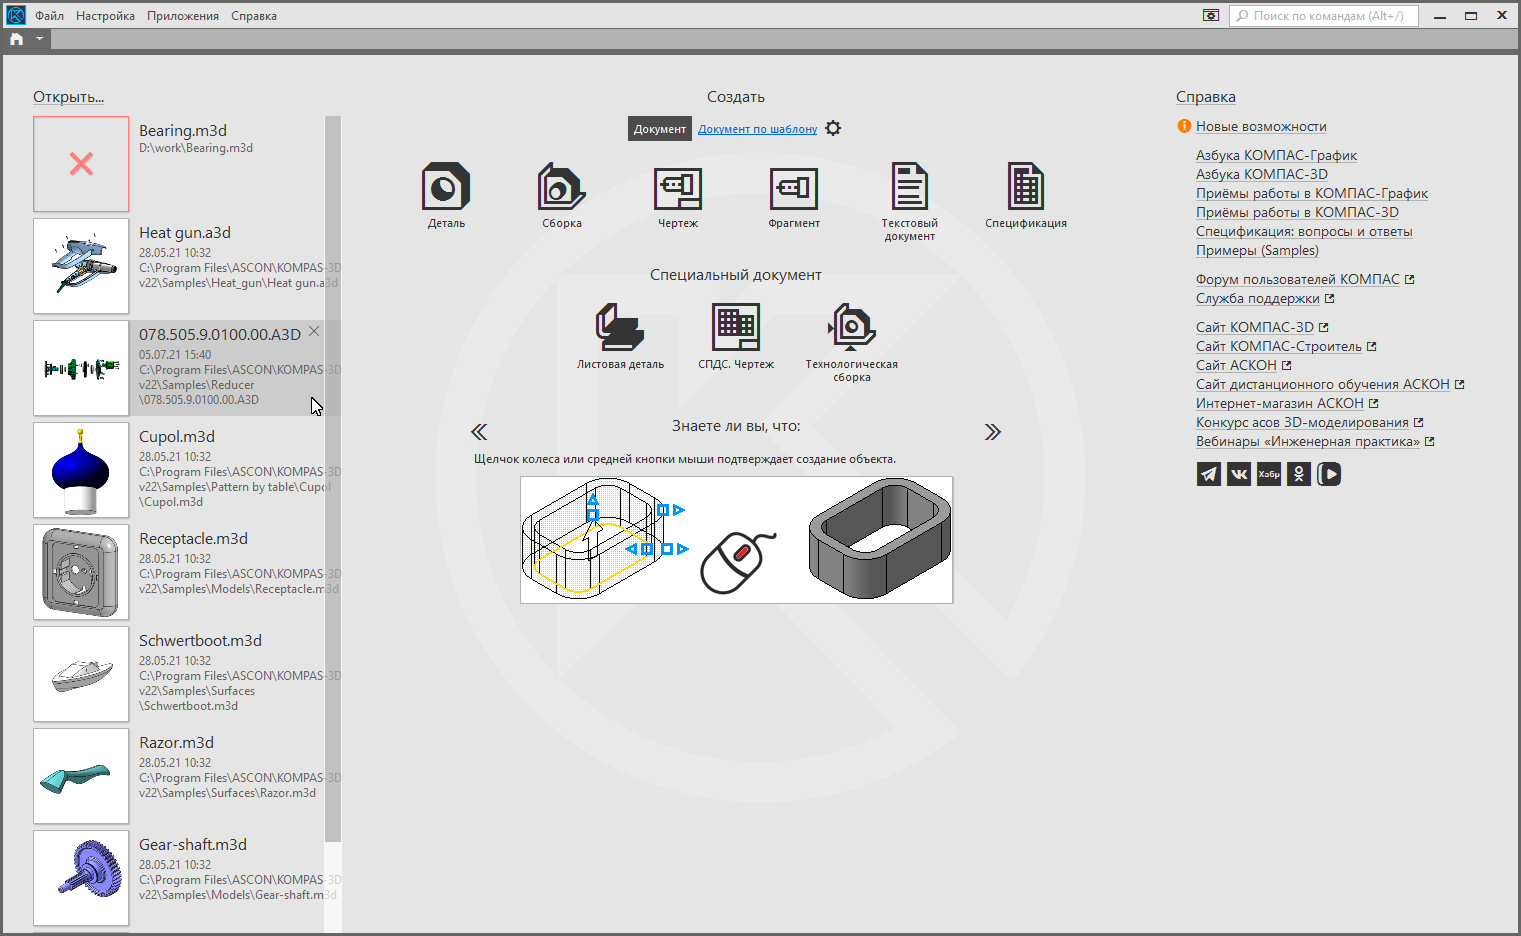Open the Азбука КОМПАС-3D link
Image resolution: width=1521 pixels, height=936 pixels.
pyautogui.click(x=1261, y=174)
